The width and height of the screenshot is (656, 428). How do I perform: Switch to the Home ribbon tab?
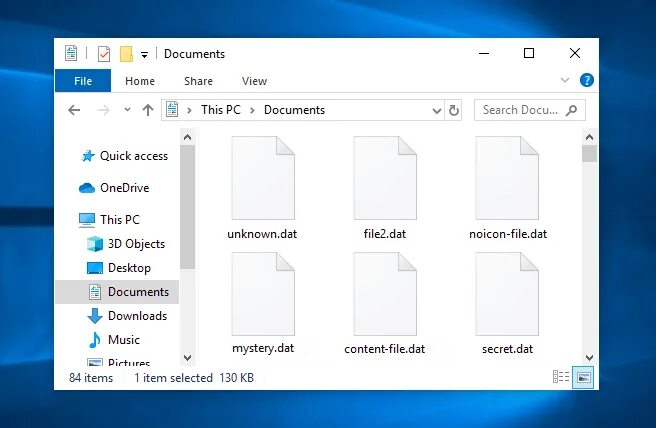[x=140, y=81]
